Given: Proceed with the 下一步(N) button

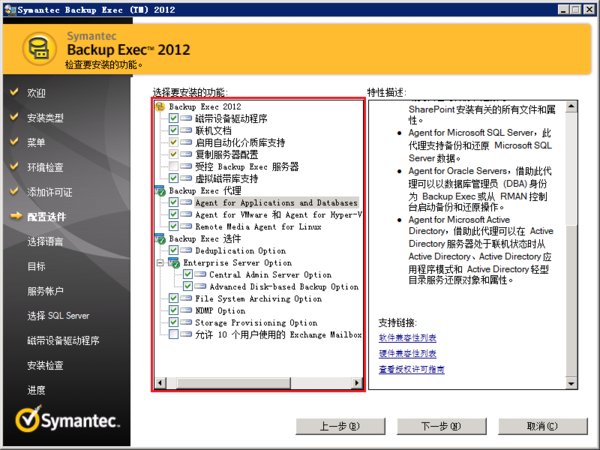Looking at the screenshot, I should point(441,426).
